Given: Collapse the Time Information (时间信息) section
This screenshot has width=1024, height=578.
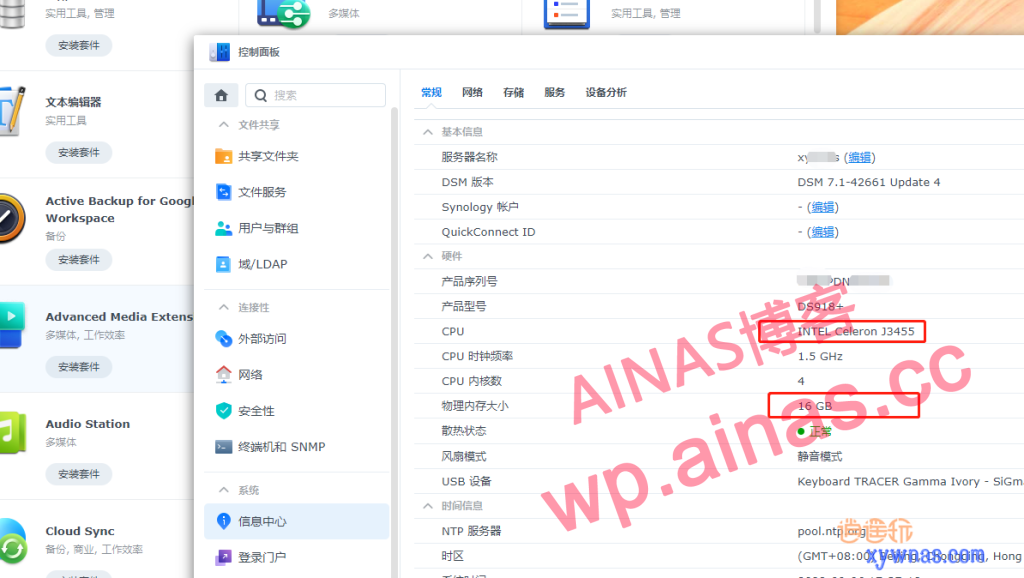Looking at the screenshot, I should tap(428, 506).
